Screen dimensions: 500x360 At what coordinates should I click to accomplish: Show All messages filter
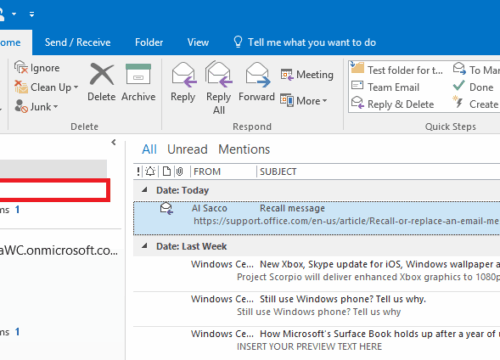click(149, 149)
